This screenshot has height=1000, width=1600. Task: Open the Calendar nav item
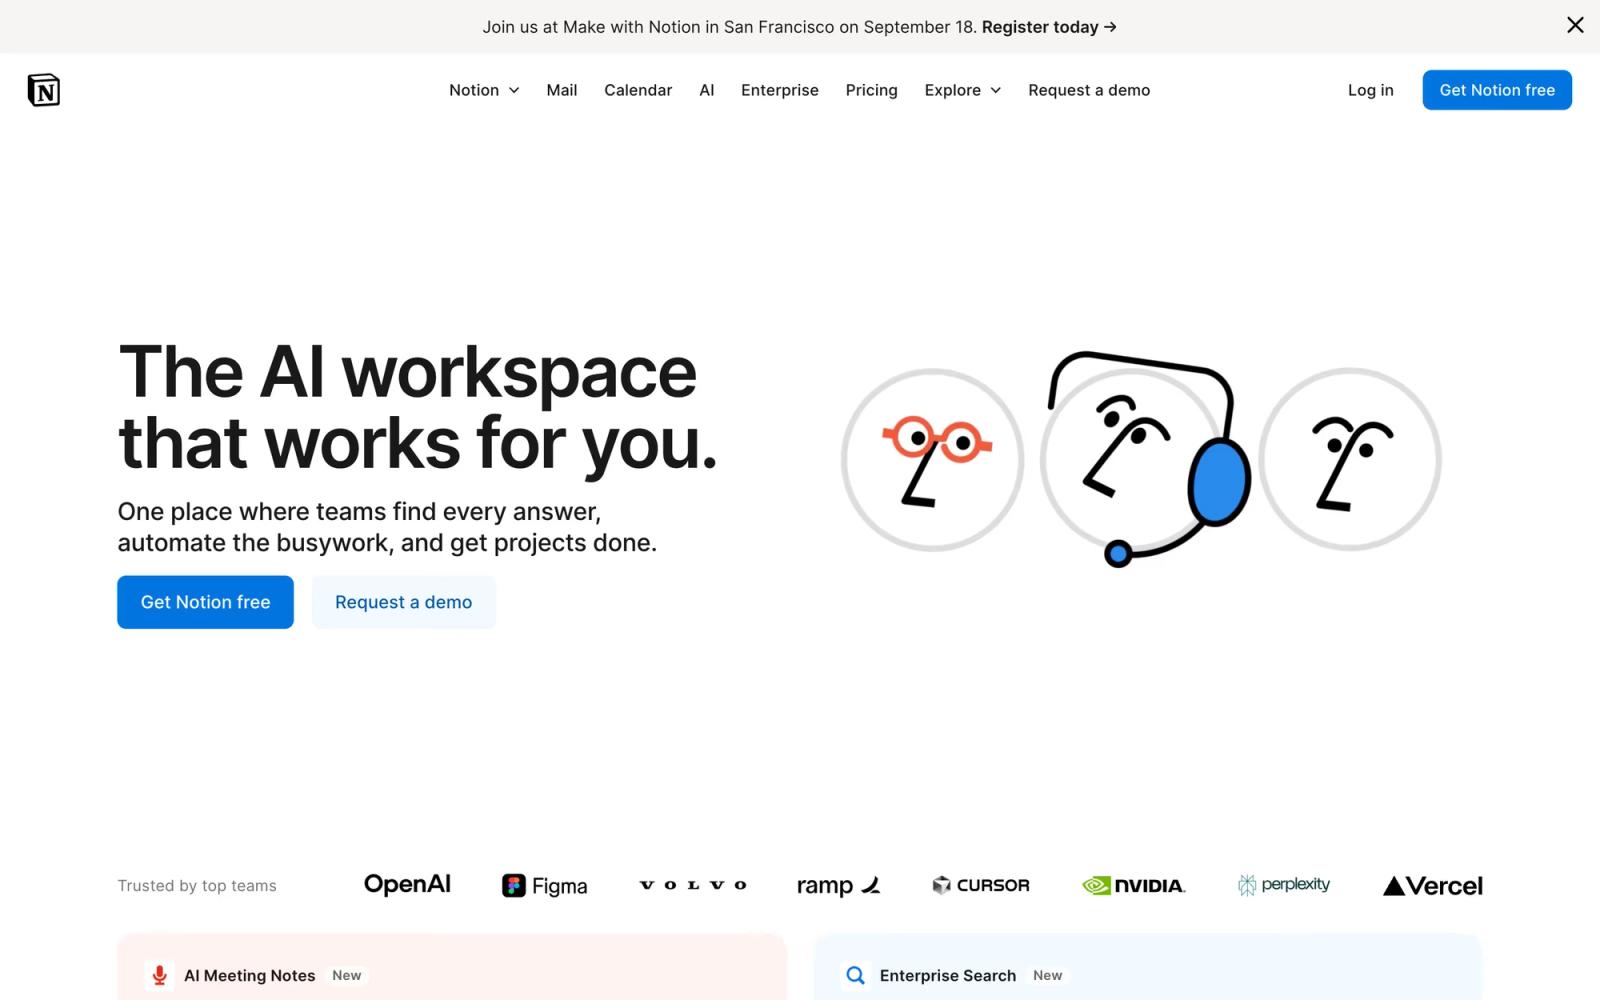pos(638,90)
